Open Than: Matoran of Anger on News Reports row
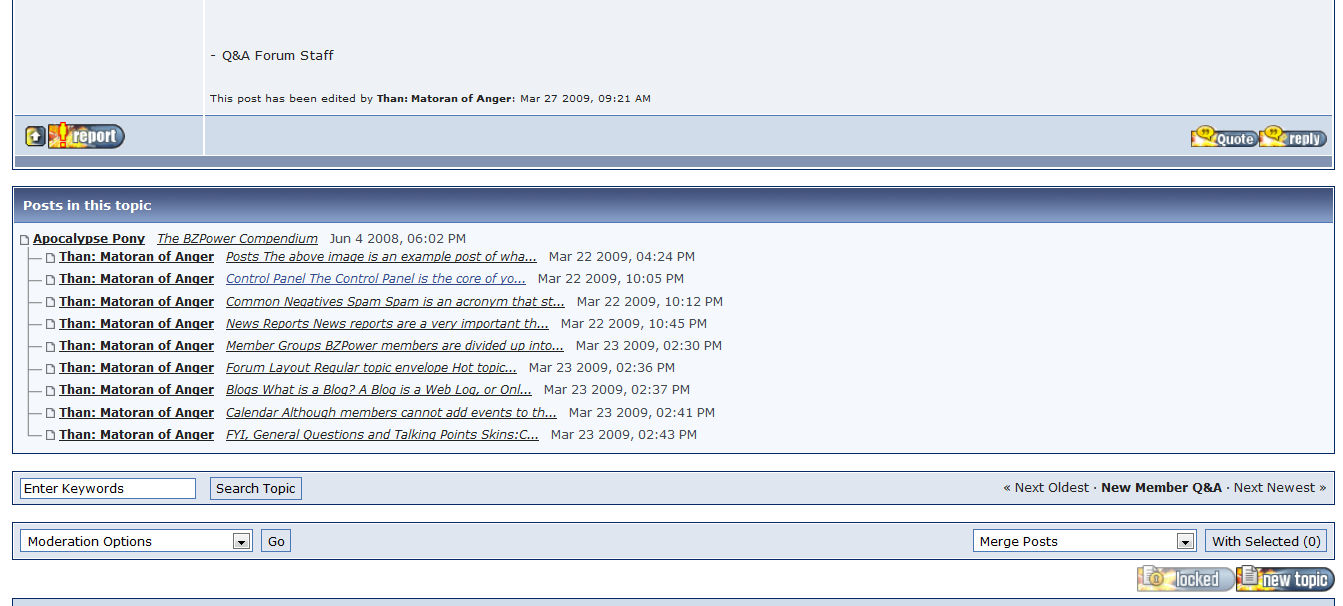 tap(136, 323)
